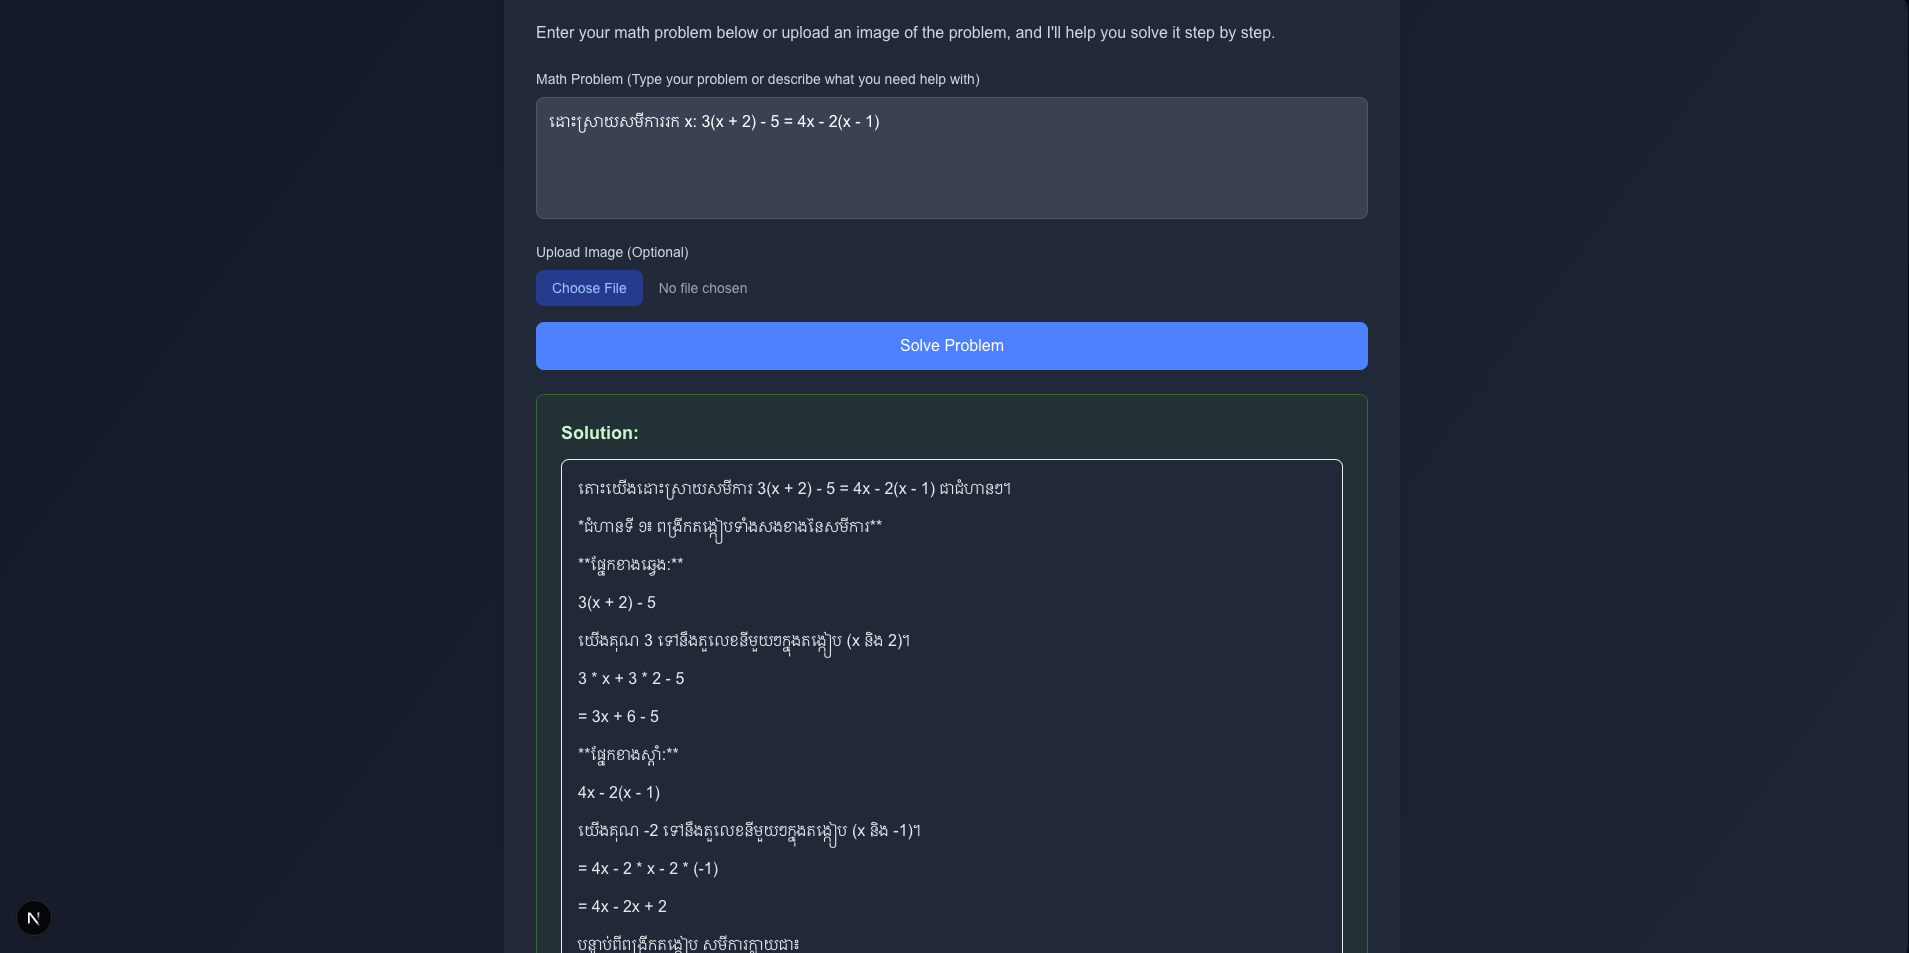The width and height of the screenshot is (1909, 953).
Task: Click the line '3 * x + 3 * 2 - 5'
Action: (x=631, y=679)
